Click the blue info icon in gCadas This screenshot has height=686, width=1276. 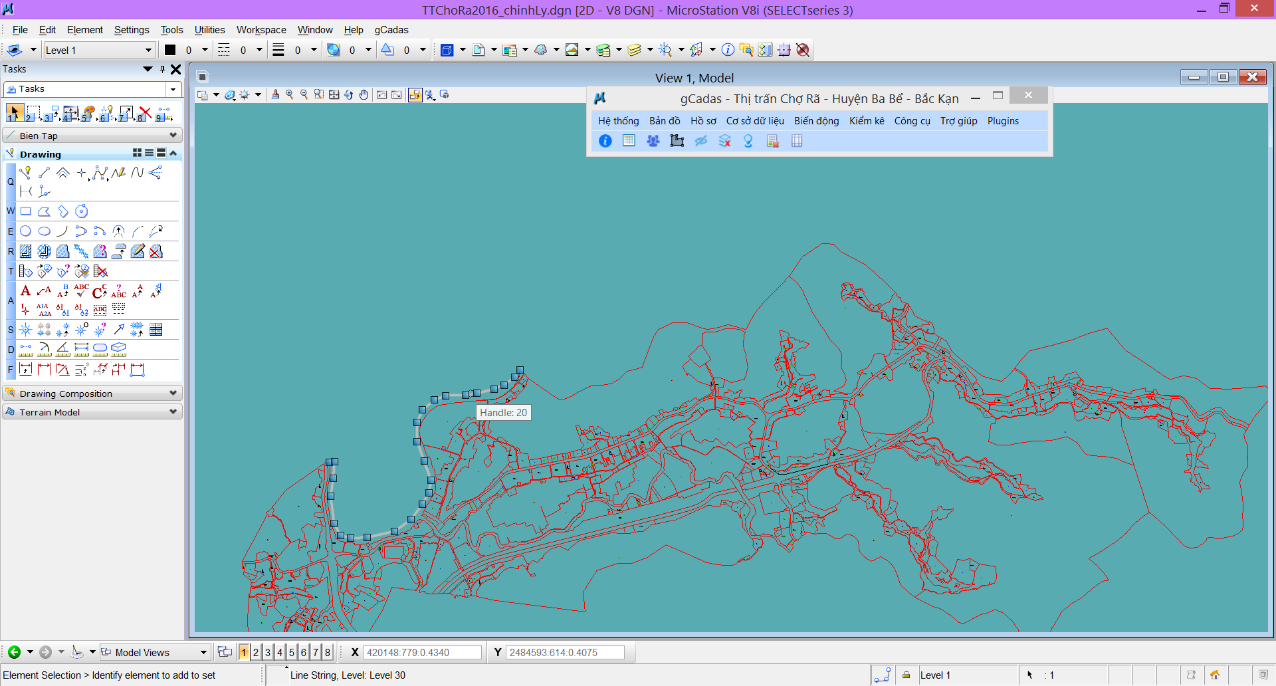tap(605, 141)
